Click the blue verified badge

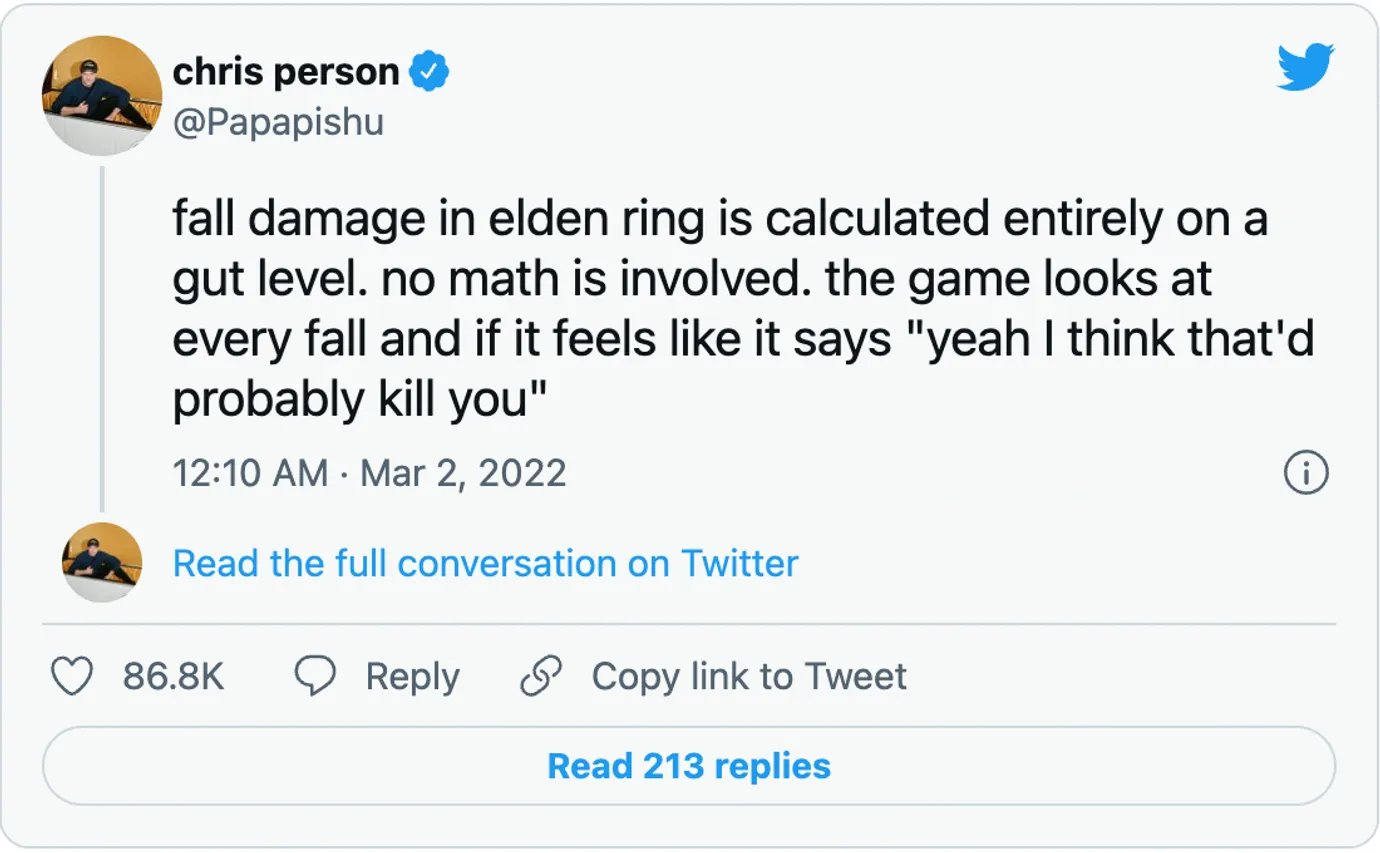click(429, 72)
